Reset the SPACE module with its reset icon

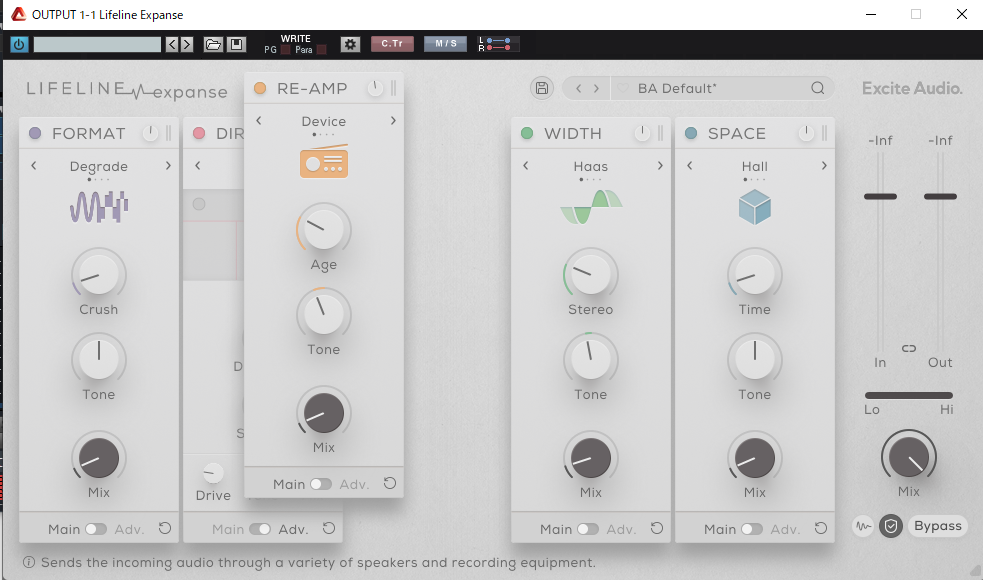(821, 529)
